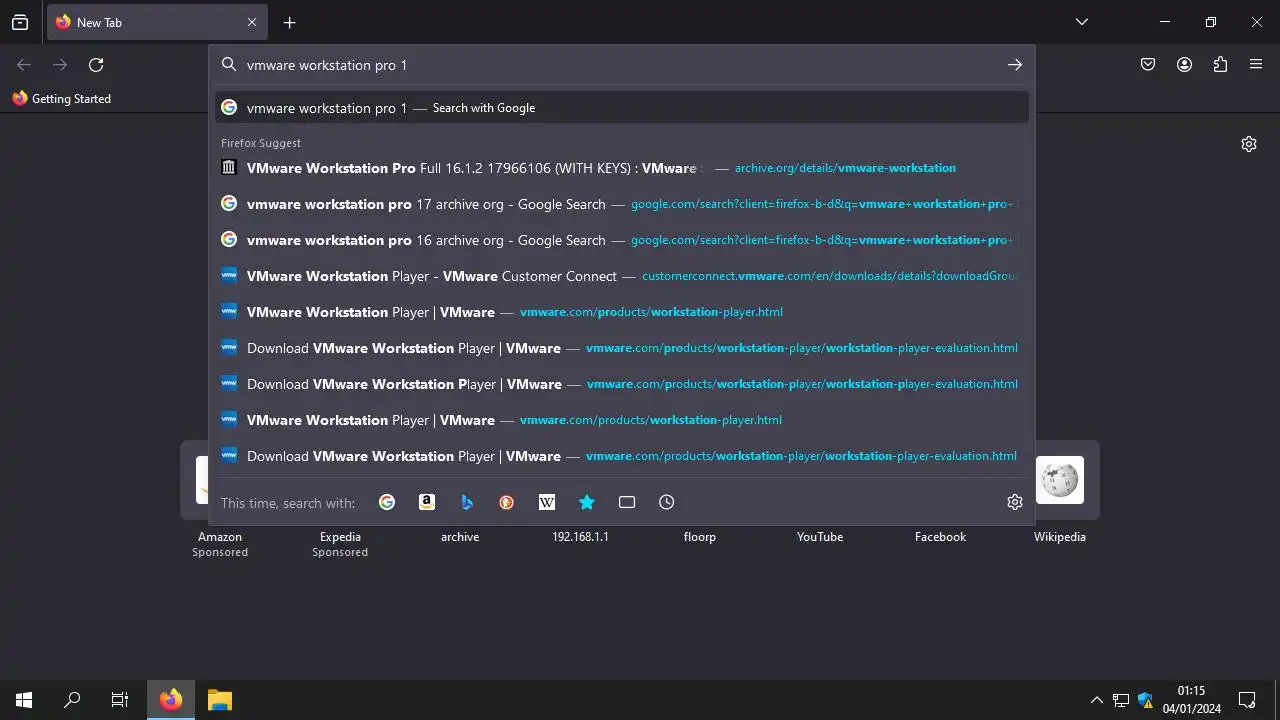
Task: Open the Pocket save icon
Action: (x=1148, y=65)
